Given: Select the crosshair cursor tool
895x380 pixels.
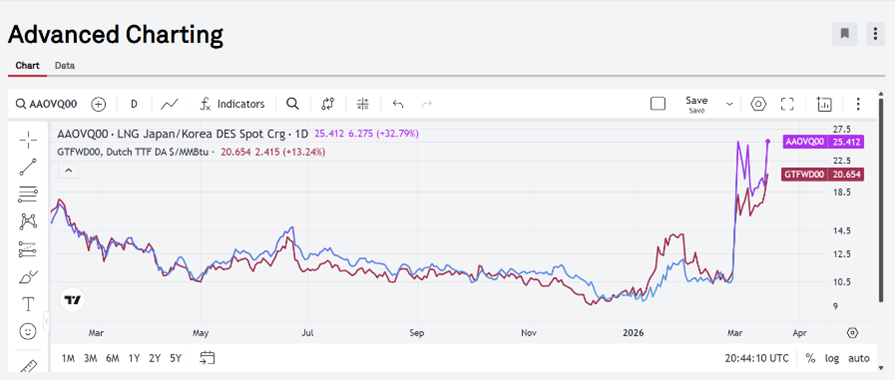Looking at the screenshot, I should tap(28, 139).
